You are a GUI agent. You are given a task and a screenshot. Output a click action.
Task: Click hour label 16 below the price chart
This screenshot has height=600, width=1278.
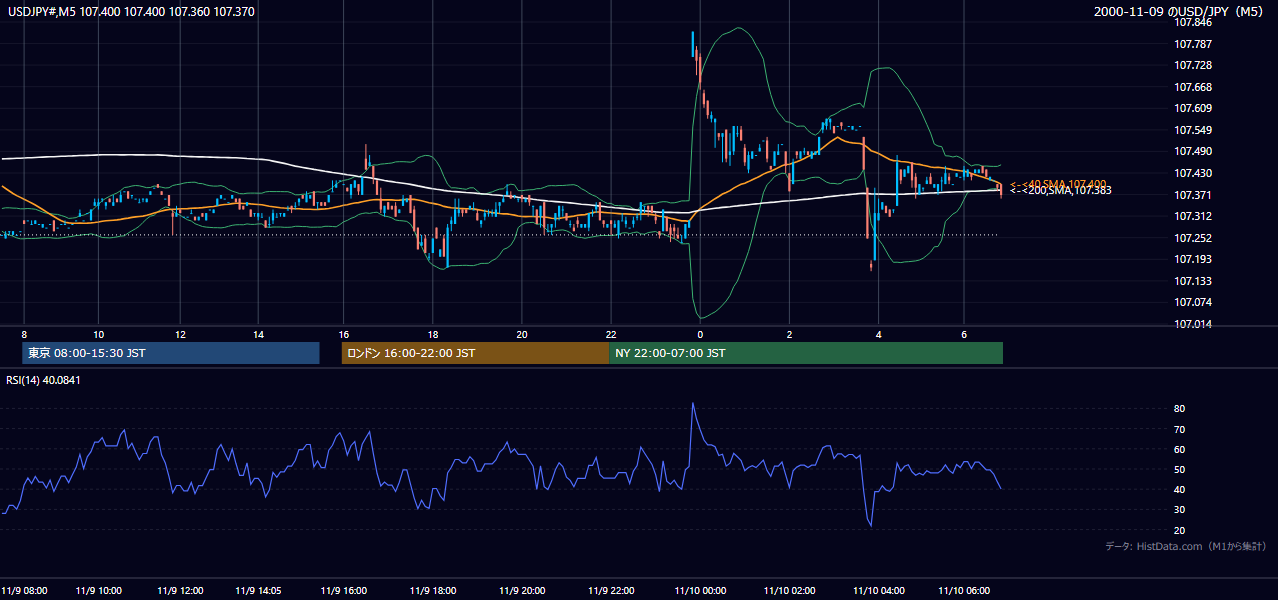coord(344,334)
